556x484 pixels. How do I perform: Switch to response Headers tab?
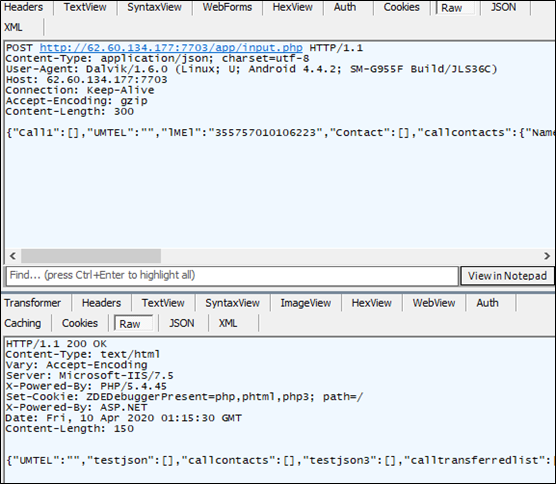(101, 303)
